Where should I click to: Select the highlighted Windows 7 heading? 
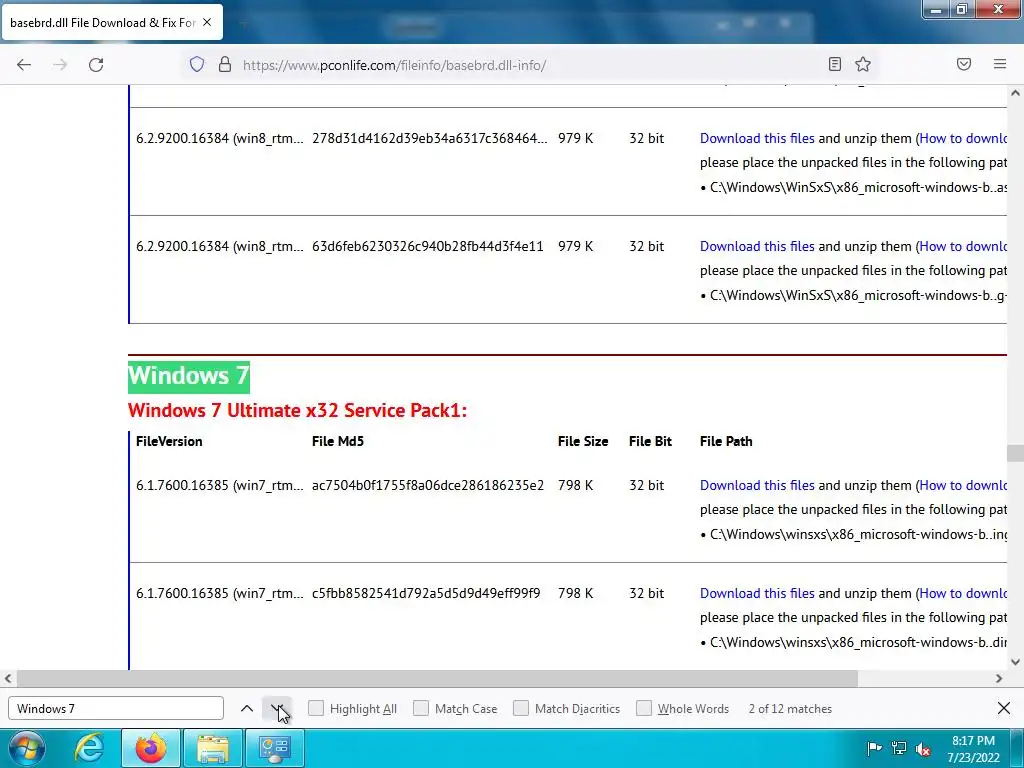tap(189, 376)
